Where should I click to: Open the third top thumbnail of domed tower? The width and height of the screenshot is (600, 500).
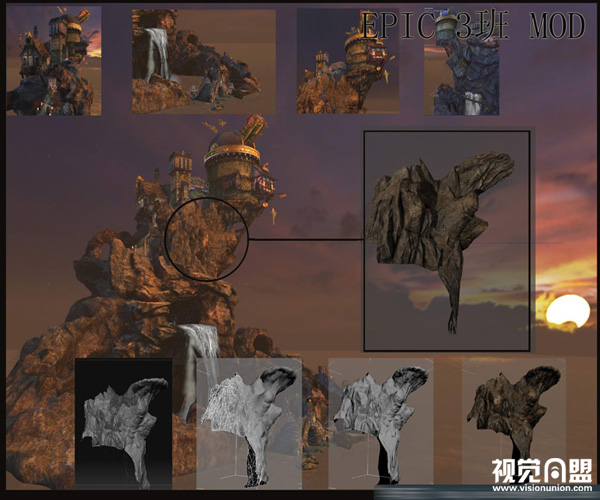[347, 61]
